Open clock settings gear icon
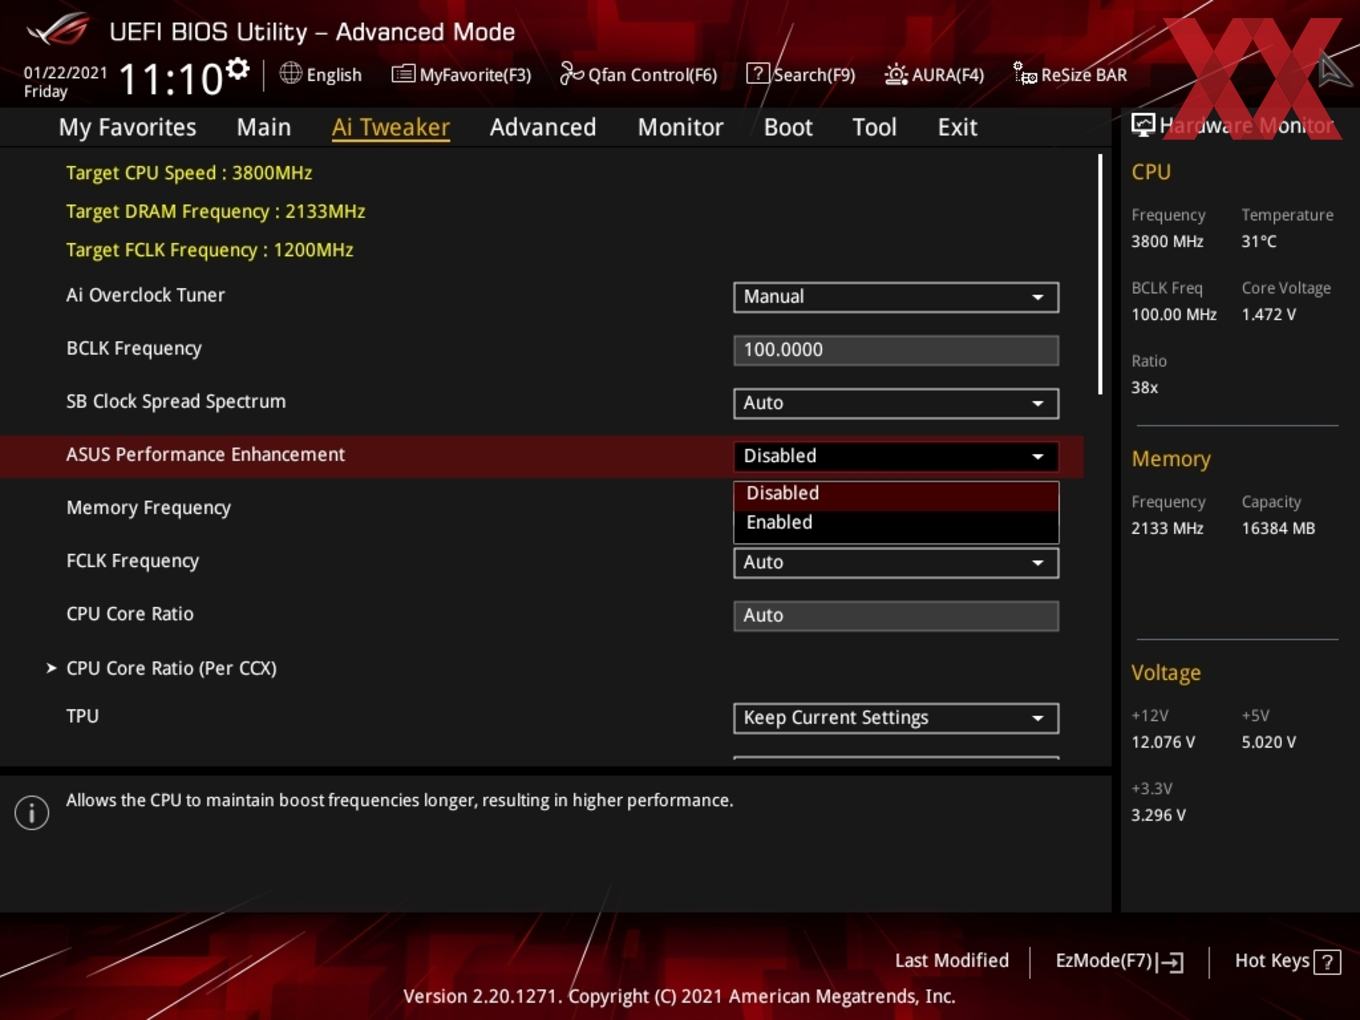This screenshot has height=1020, width=1360. pos(237,69)
